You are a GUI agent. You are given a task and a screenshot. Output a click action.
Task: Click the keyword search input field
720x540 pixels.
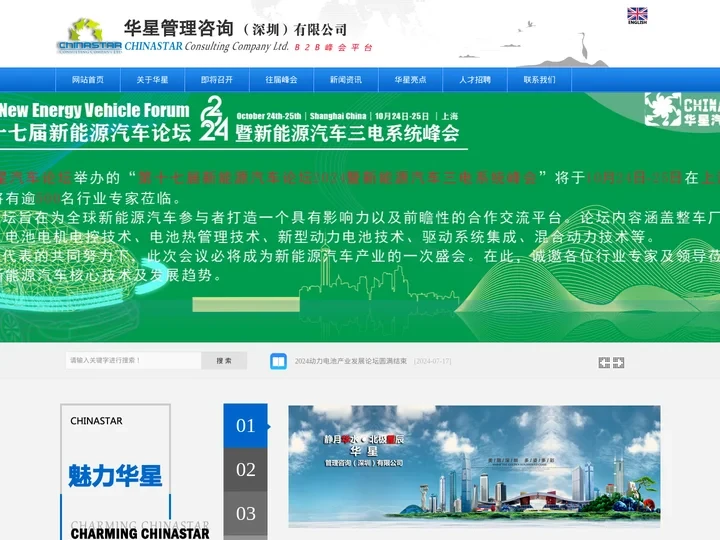(x=133, y=360)
